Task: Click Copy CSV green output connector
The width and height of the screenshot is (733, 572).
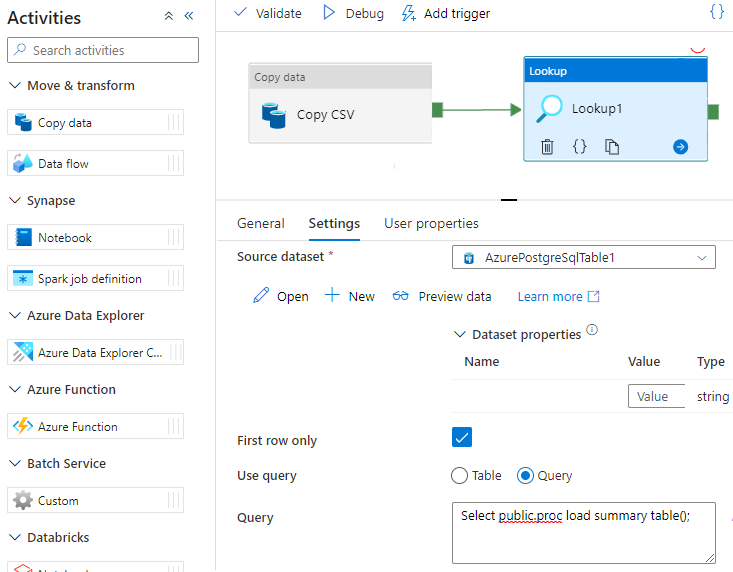Action: tap(438, 110)
